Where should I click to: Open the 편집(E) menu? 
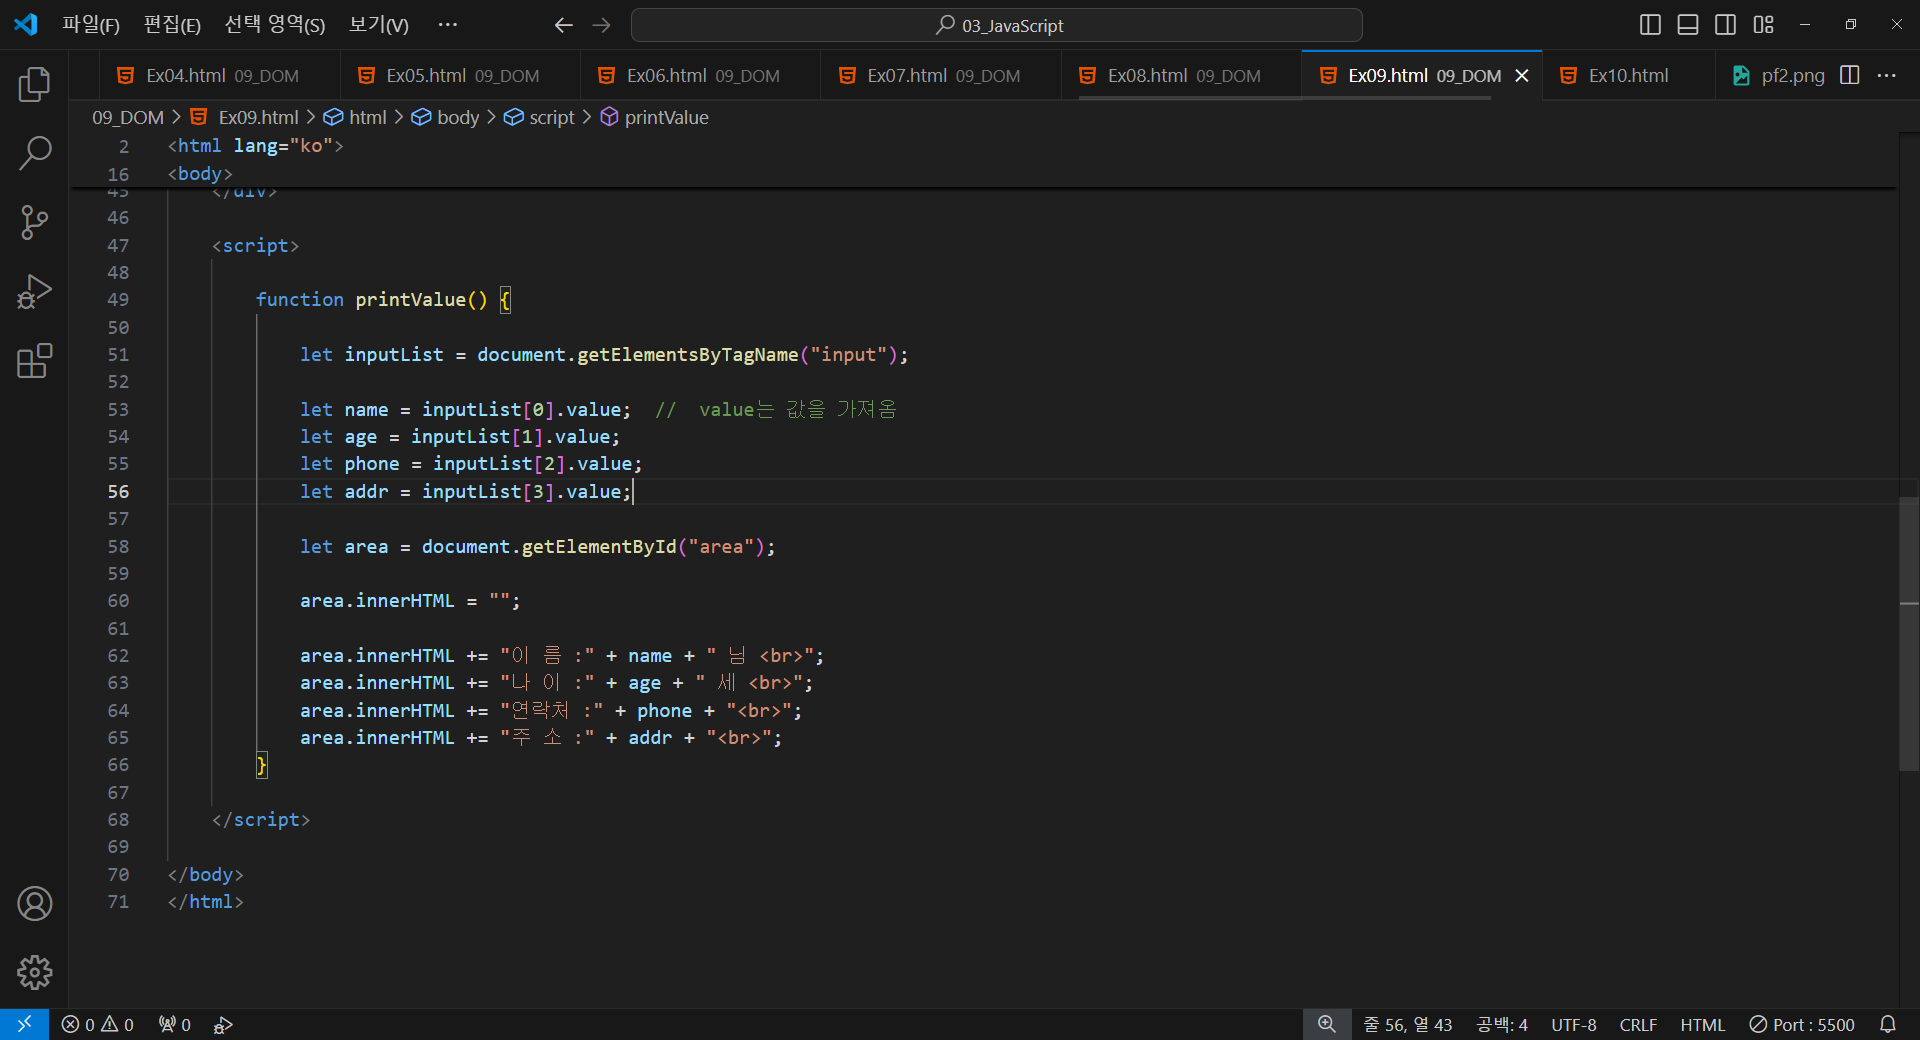click(x=172, y=25)
